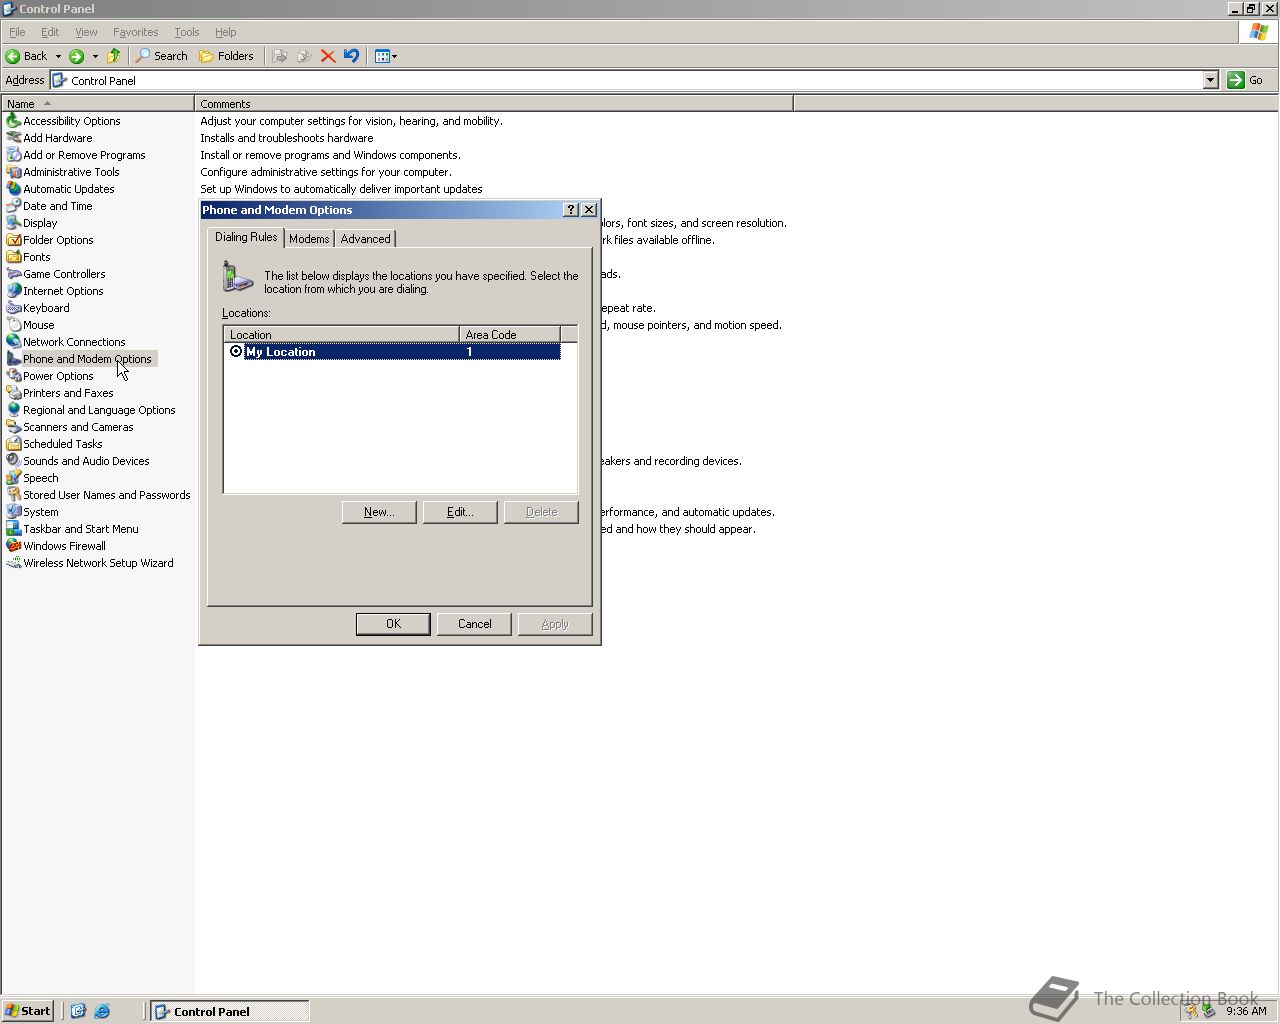Viewport: 1280px width, 1024px height.
Task: Toggle the Folders toolbar button
Action: [x=227, y=56]
